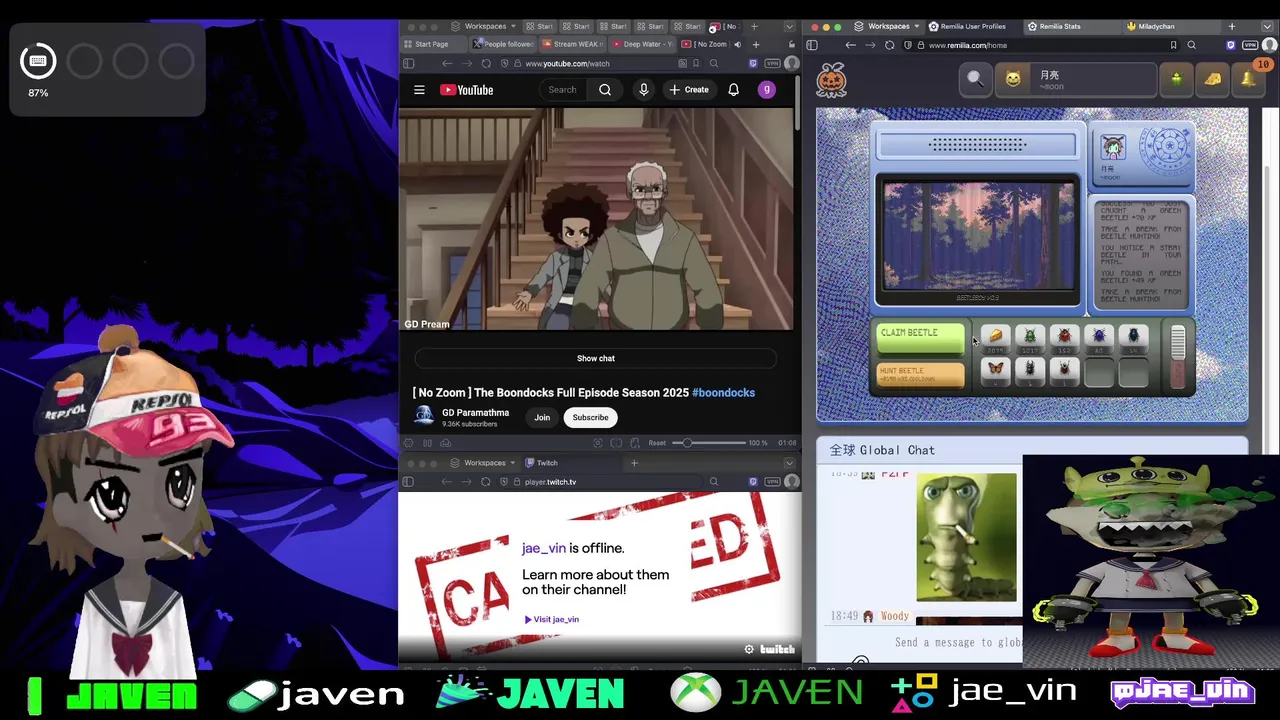Click the YouTube Create button
The width and height of the screenshot is (1280, 720).
point(689,90)
